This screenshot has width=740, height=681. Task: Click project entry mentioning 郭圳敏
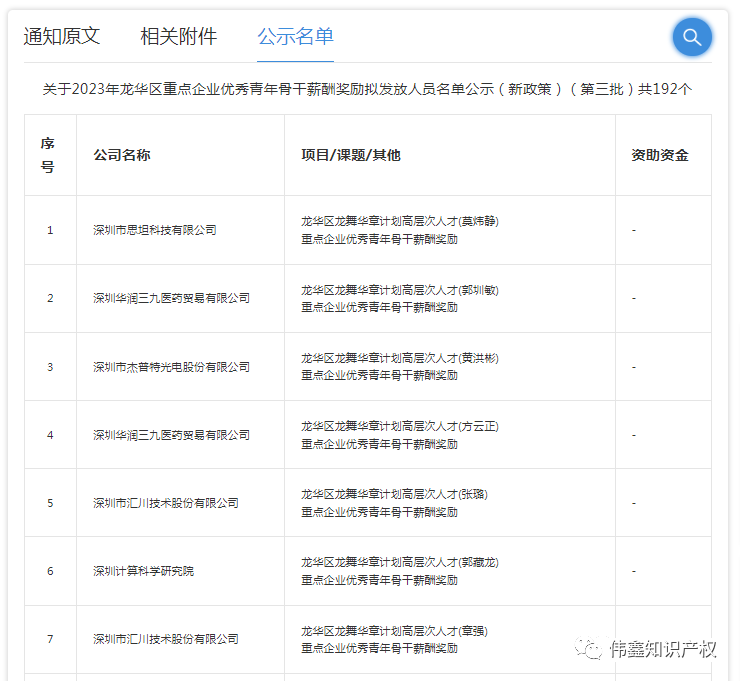(400, 298)
